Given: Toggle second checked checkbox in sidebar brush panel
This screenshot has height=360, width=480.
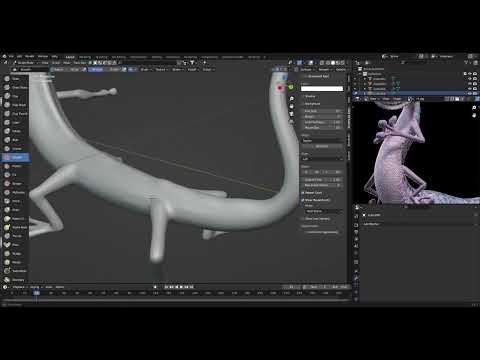Looking at the screenshot, I should [x=303, y=200].
